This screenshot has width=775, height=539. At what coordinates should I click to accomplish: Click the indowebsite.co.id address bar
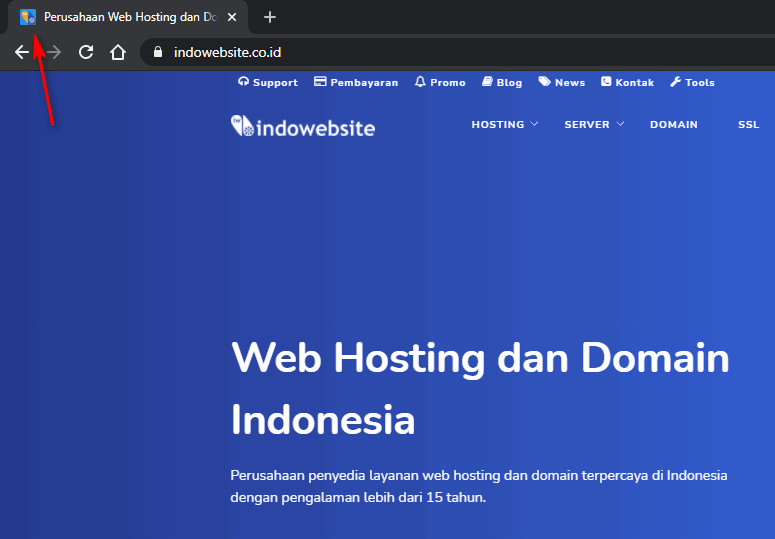pyautogui.click(x=455, y=52)
